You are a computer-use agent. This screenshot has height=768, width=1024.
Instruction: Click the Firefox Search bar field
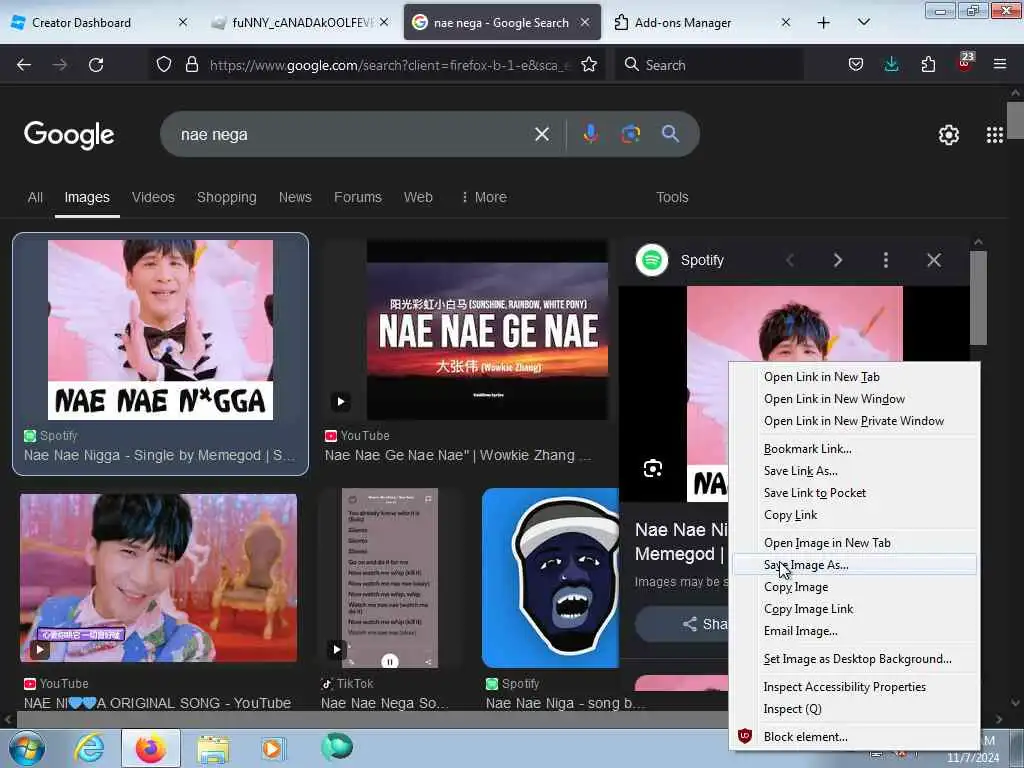(x=709, y=65)
